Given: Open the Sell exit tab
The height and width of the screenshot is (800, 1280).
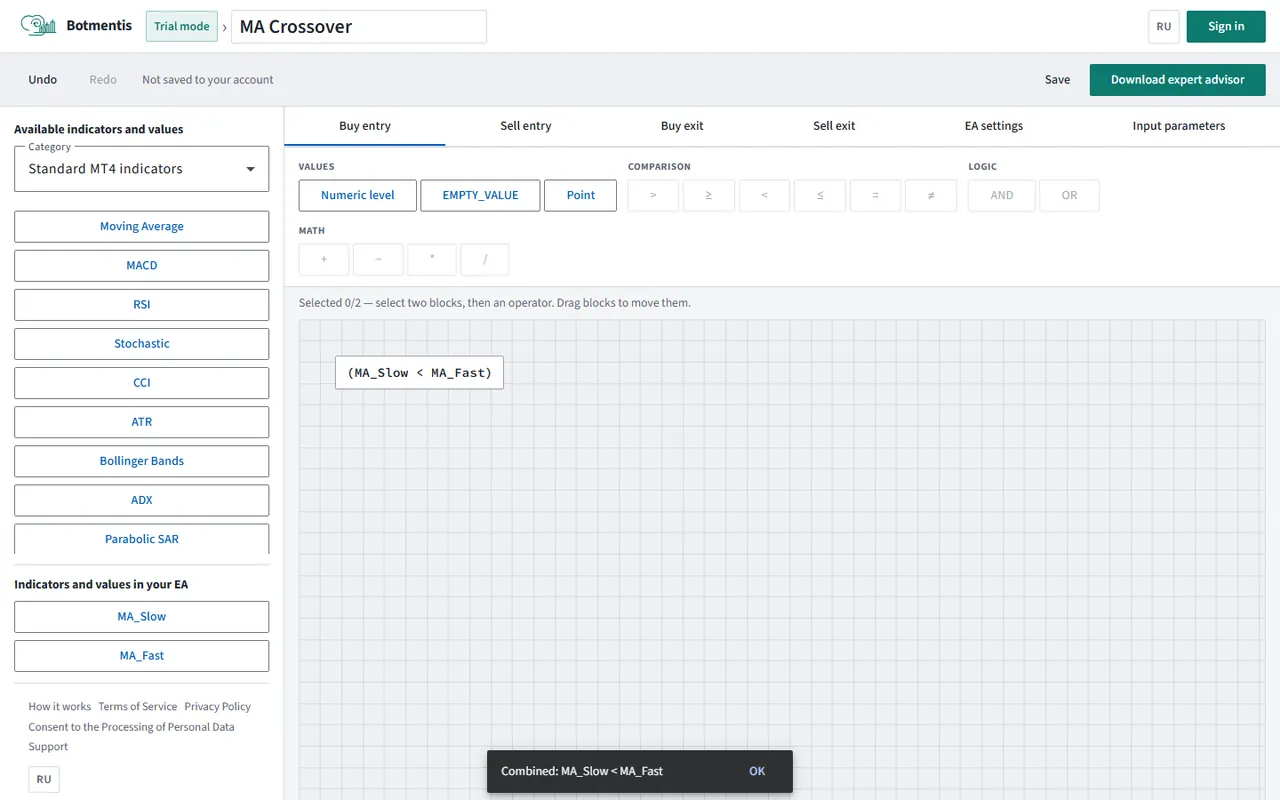Looking at the screenshot, I should pyautogui.click(x=834, y=126).
